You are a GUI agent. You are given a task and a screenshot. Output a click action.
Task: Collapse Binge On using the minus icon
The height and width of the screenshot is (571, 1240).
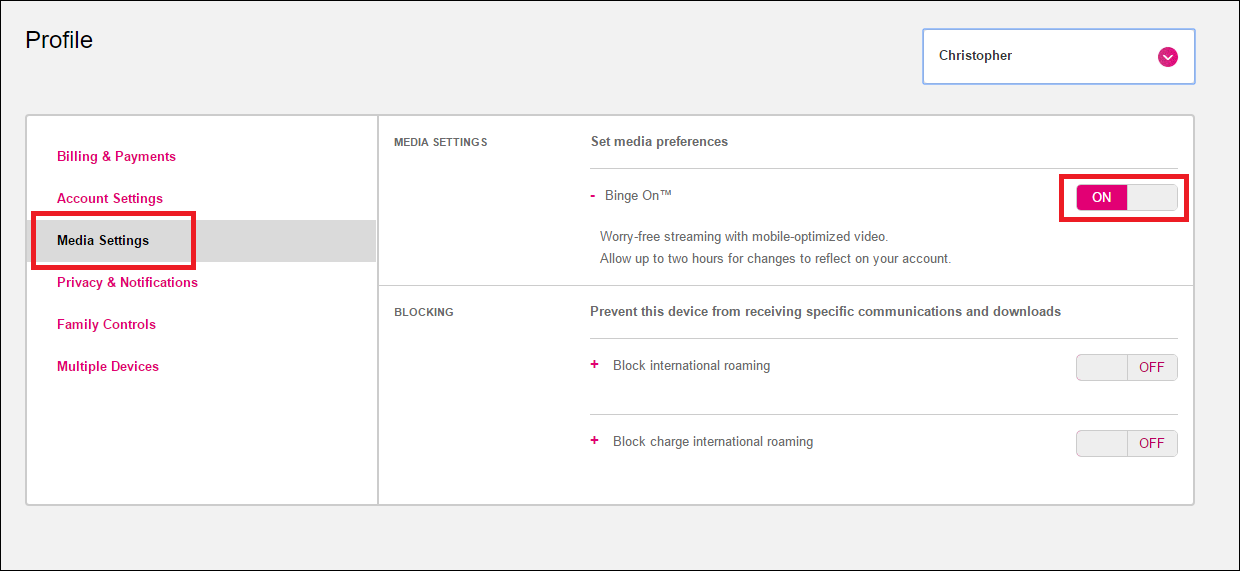[x=593, y=196]
